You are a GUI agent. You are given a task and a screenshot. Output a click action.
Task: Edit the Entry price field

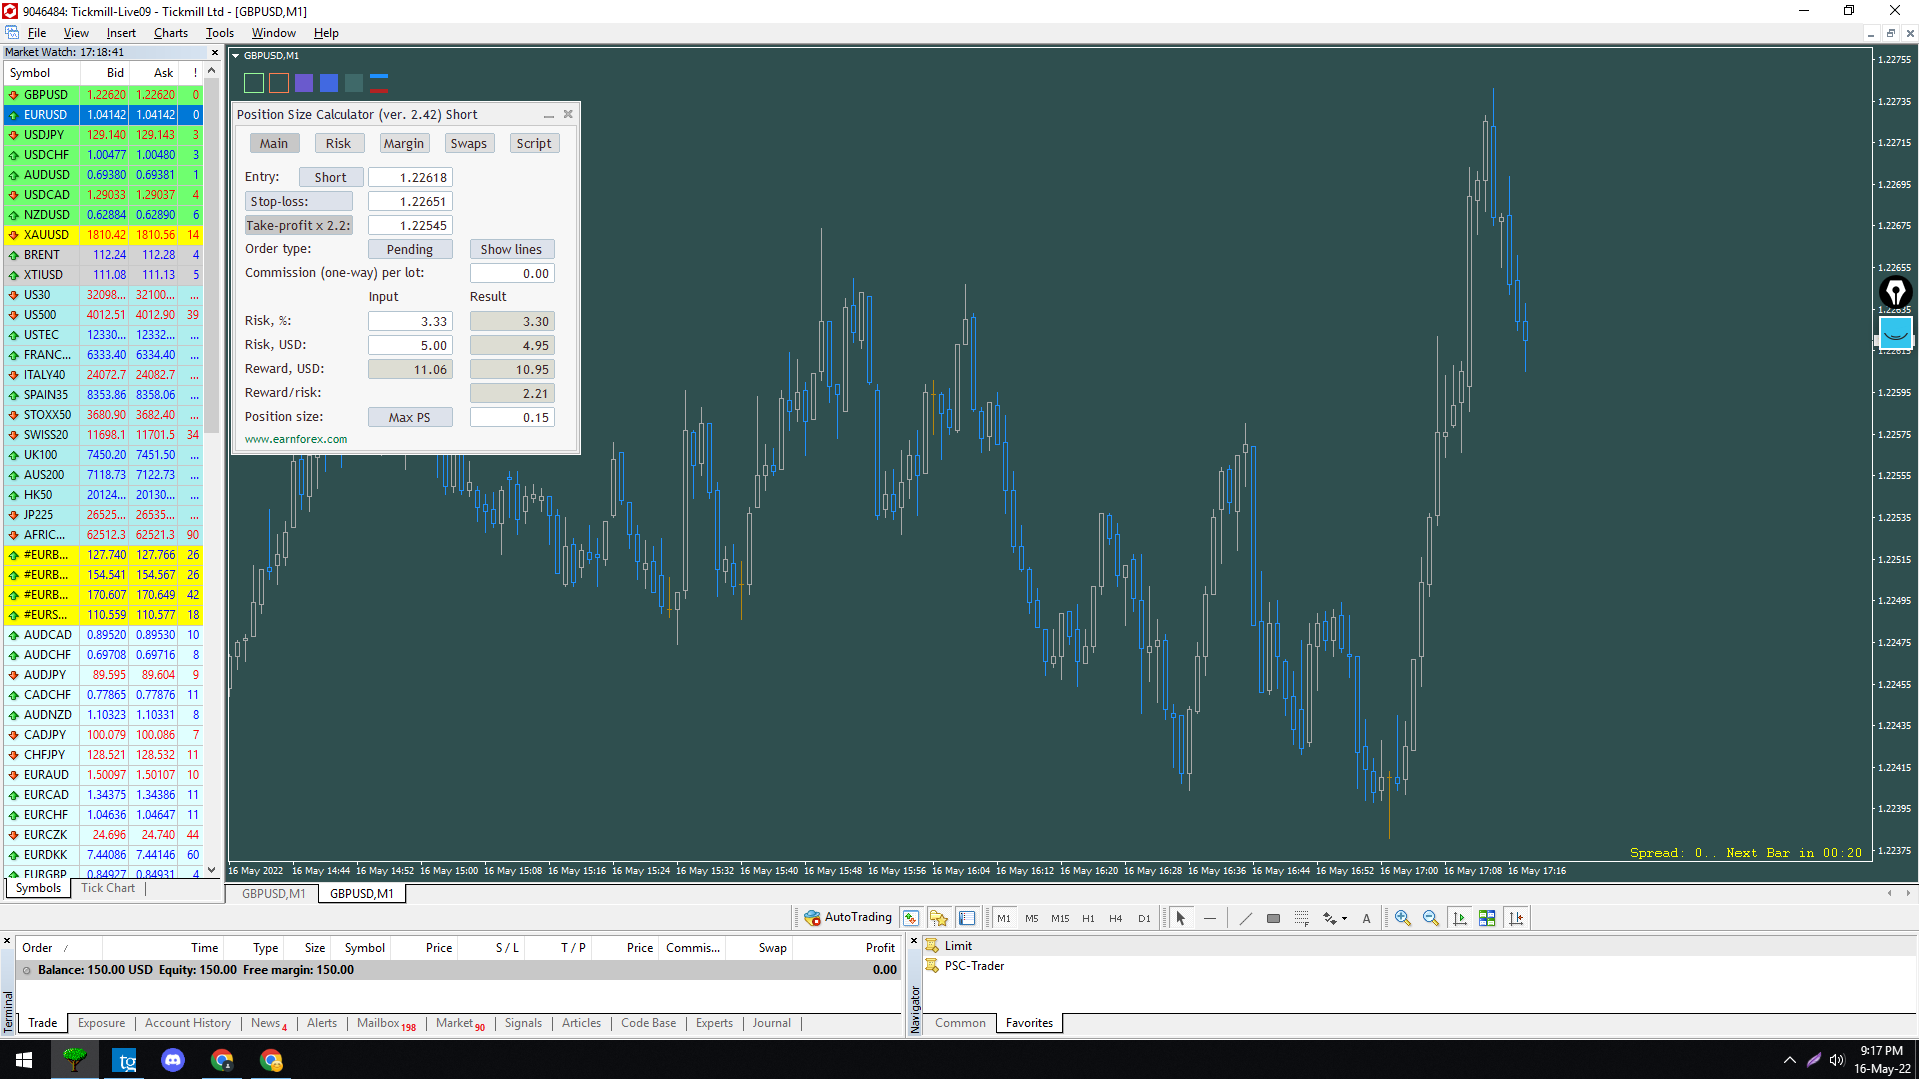click(410, 177)
